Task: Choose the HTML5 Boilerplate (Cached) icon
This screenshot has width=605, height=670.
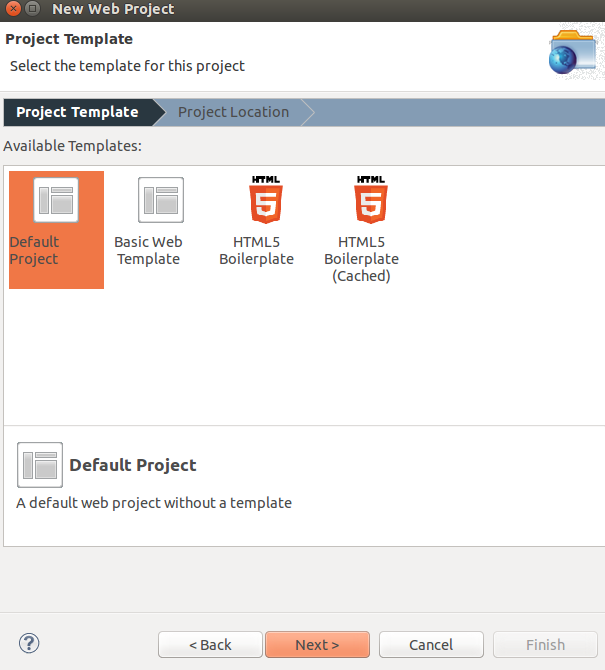Action: (x=371, y=199)
